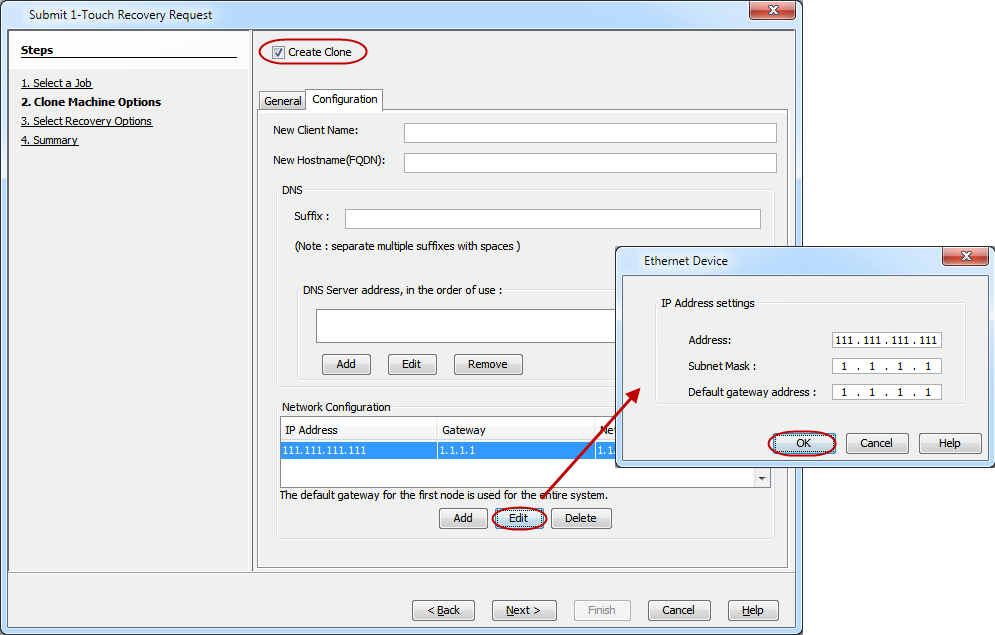Toggle the Create Clone checkbox

tap(279, 52)
